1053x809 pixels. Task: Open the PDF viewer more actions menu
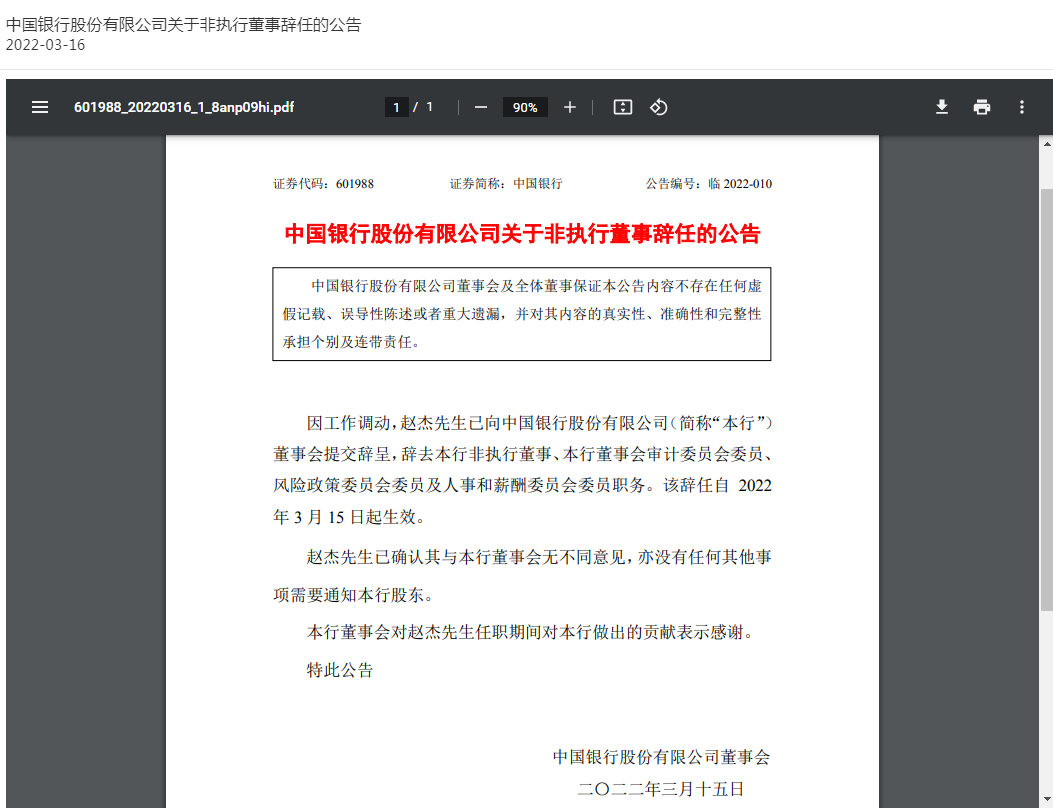click(1021, 107)
